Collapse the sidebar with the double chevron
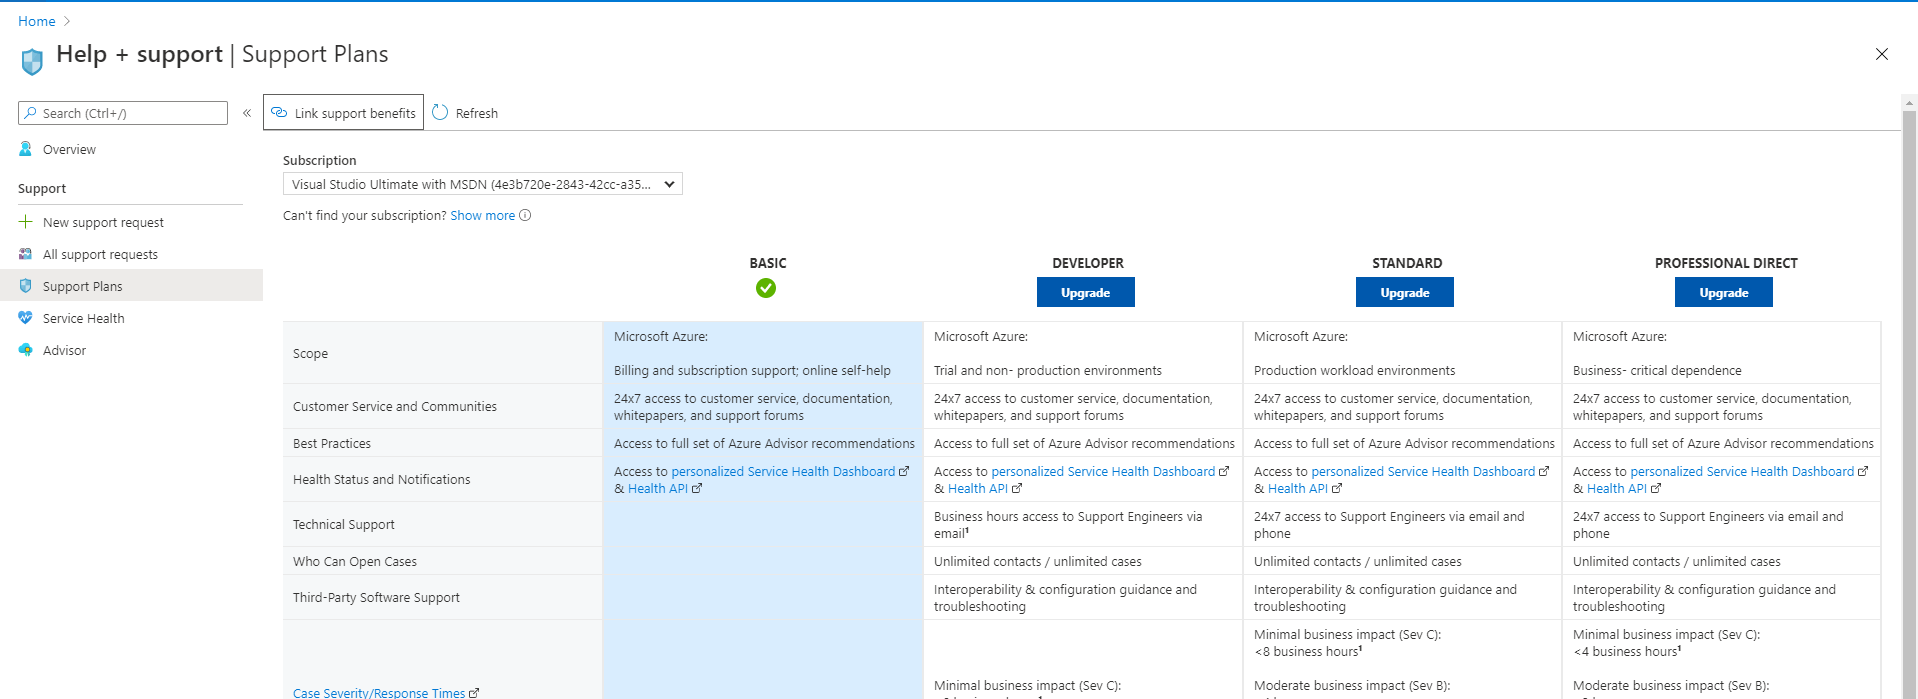The width and height of the screenshot is (1918, 699). click(x=247, y=113)
